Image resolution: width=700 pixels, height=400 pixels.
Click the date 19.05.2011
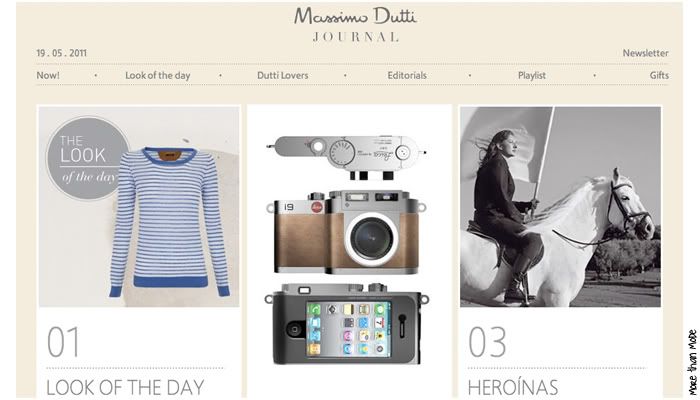(x=62, y=53)
